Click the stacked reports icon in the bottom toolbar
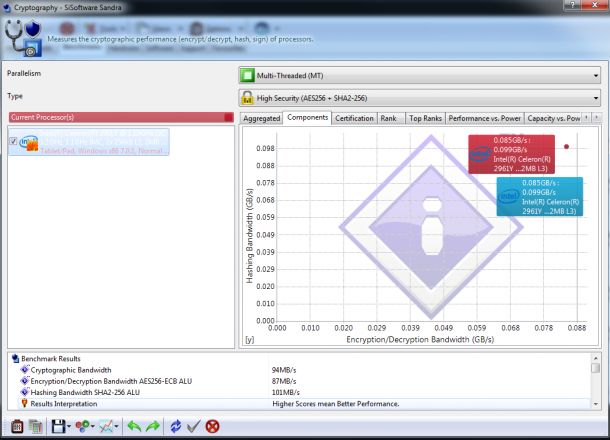Viewport: 610px width, 440px height. tap(35, 426)
